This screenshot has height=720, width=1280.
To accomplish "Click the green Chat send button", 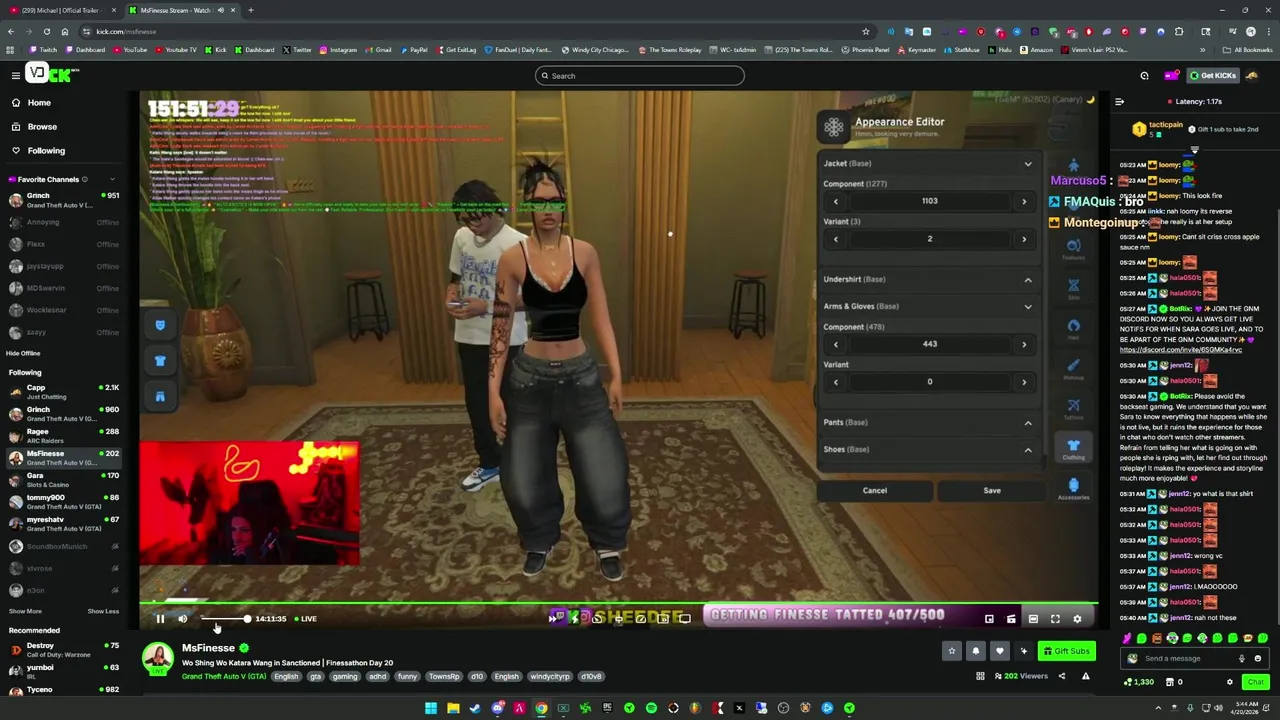I will point(1255,682).
